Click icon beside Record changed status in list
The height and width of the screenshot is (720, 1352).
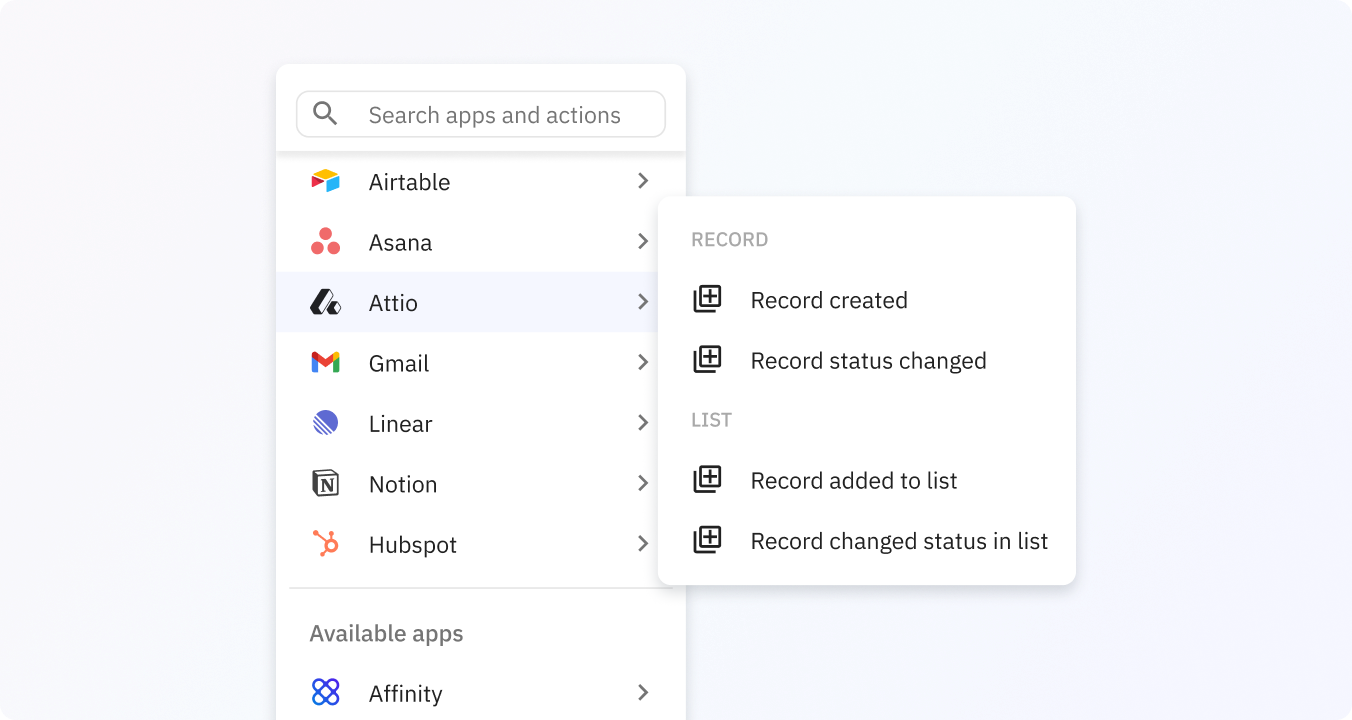click(708, 541)
